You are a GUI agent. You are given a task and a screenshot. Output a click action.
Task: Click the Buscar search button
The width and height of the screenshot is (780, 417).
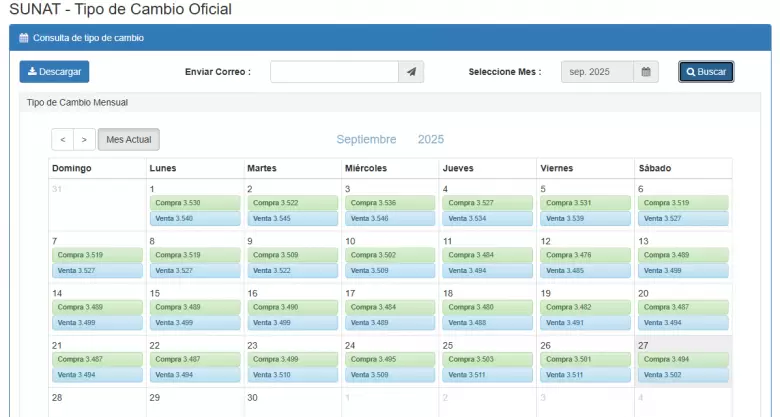(x=706, y=72)
